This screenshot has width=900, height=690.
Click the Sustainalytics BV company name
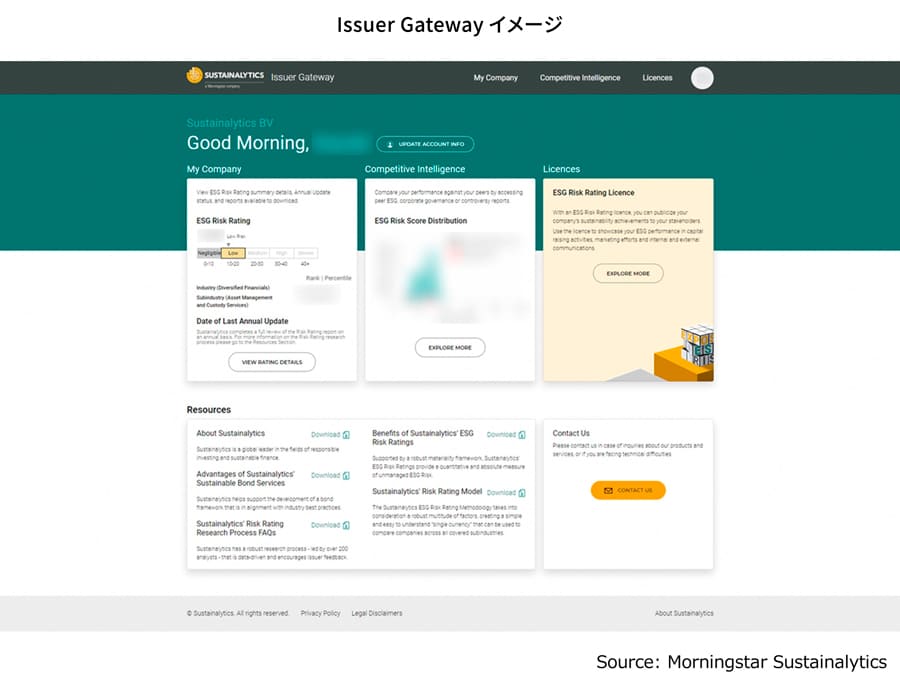click(230, 123)
